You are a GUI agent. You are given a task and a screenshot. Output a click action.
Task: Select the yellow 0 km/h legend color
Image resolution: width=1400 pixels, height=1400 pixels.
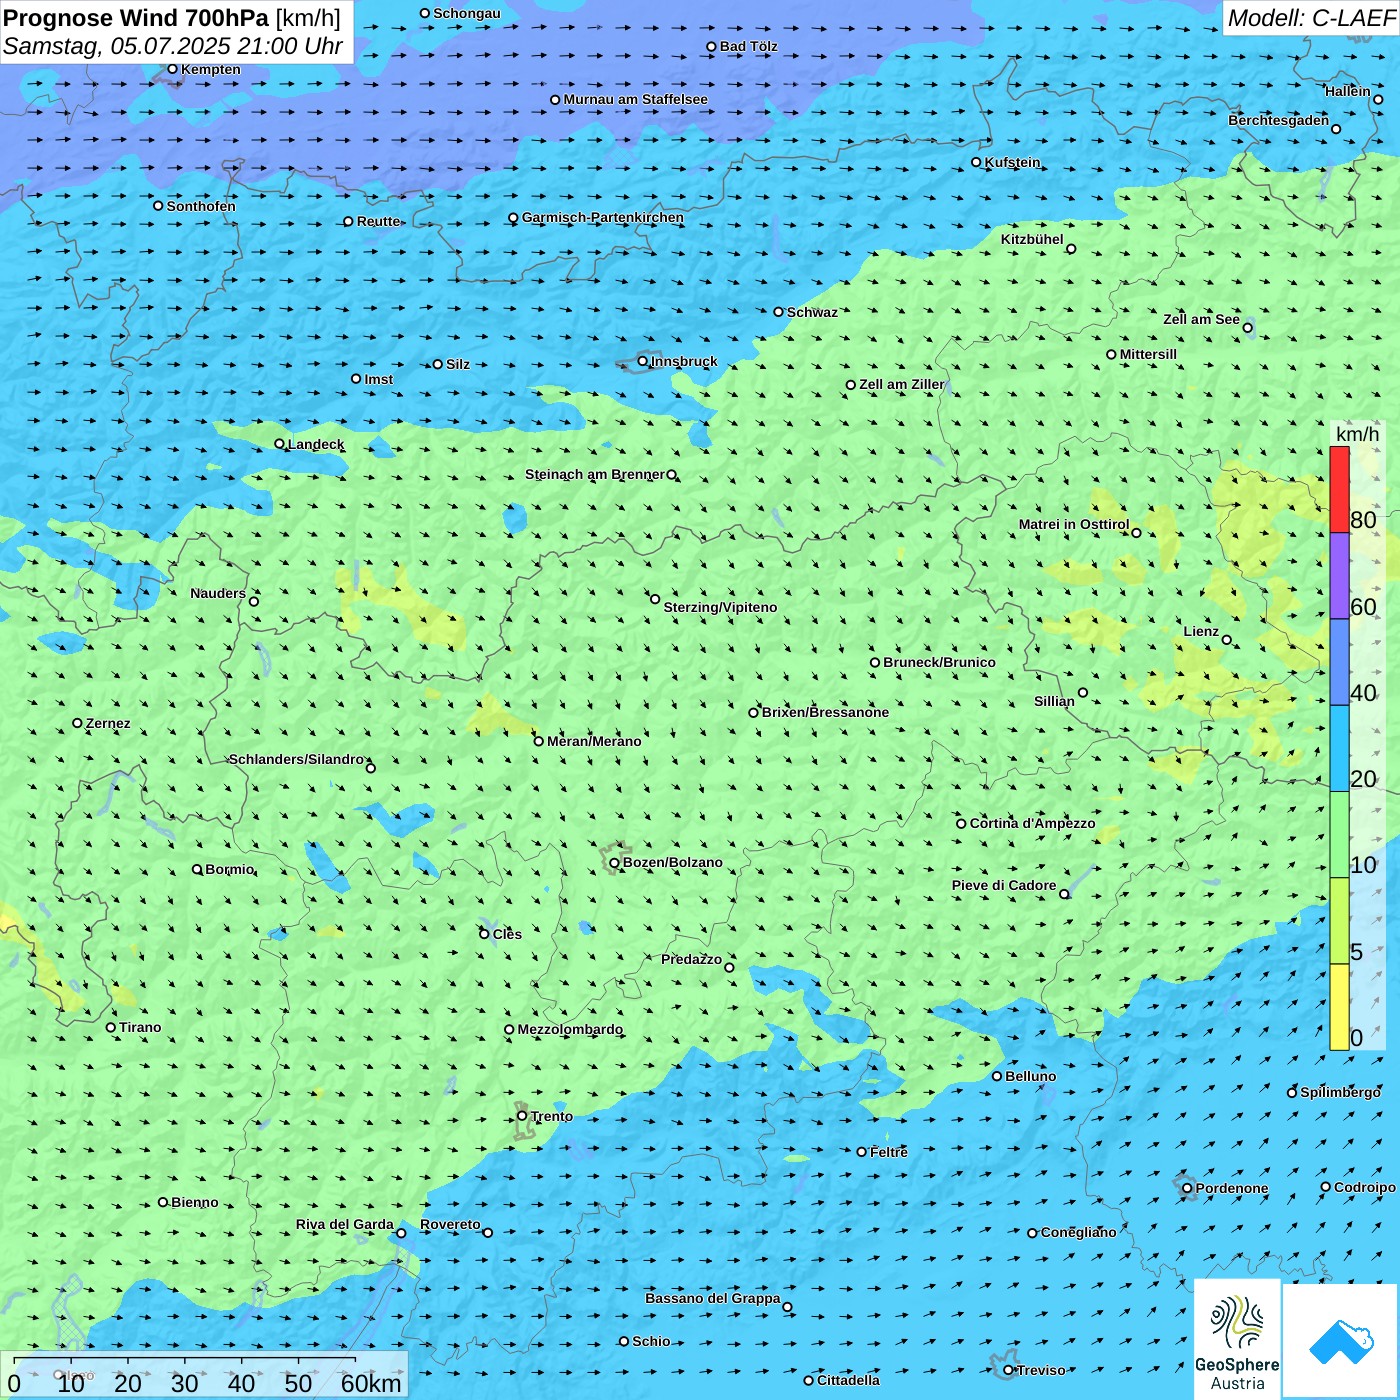[x=1339, y=1007]
